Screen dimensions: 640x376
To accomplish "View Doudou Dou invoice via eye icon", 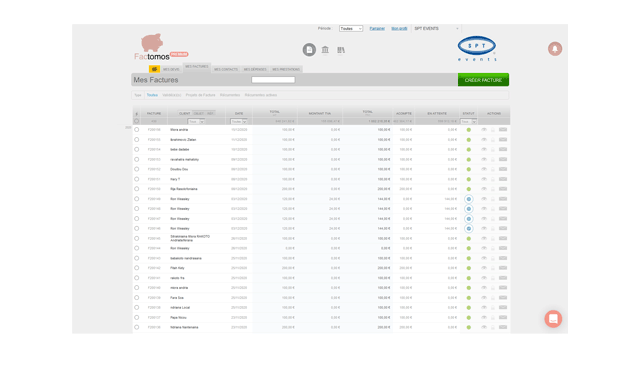I will click(x=484, y=169).
